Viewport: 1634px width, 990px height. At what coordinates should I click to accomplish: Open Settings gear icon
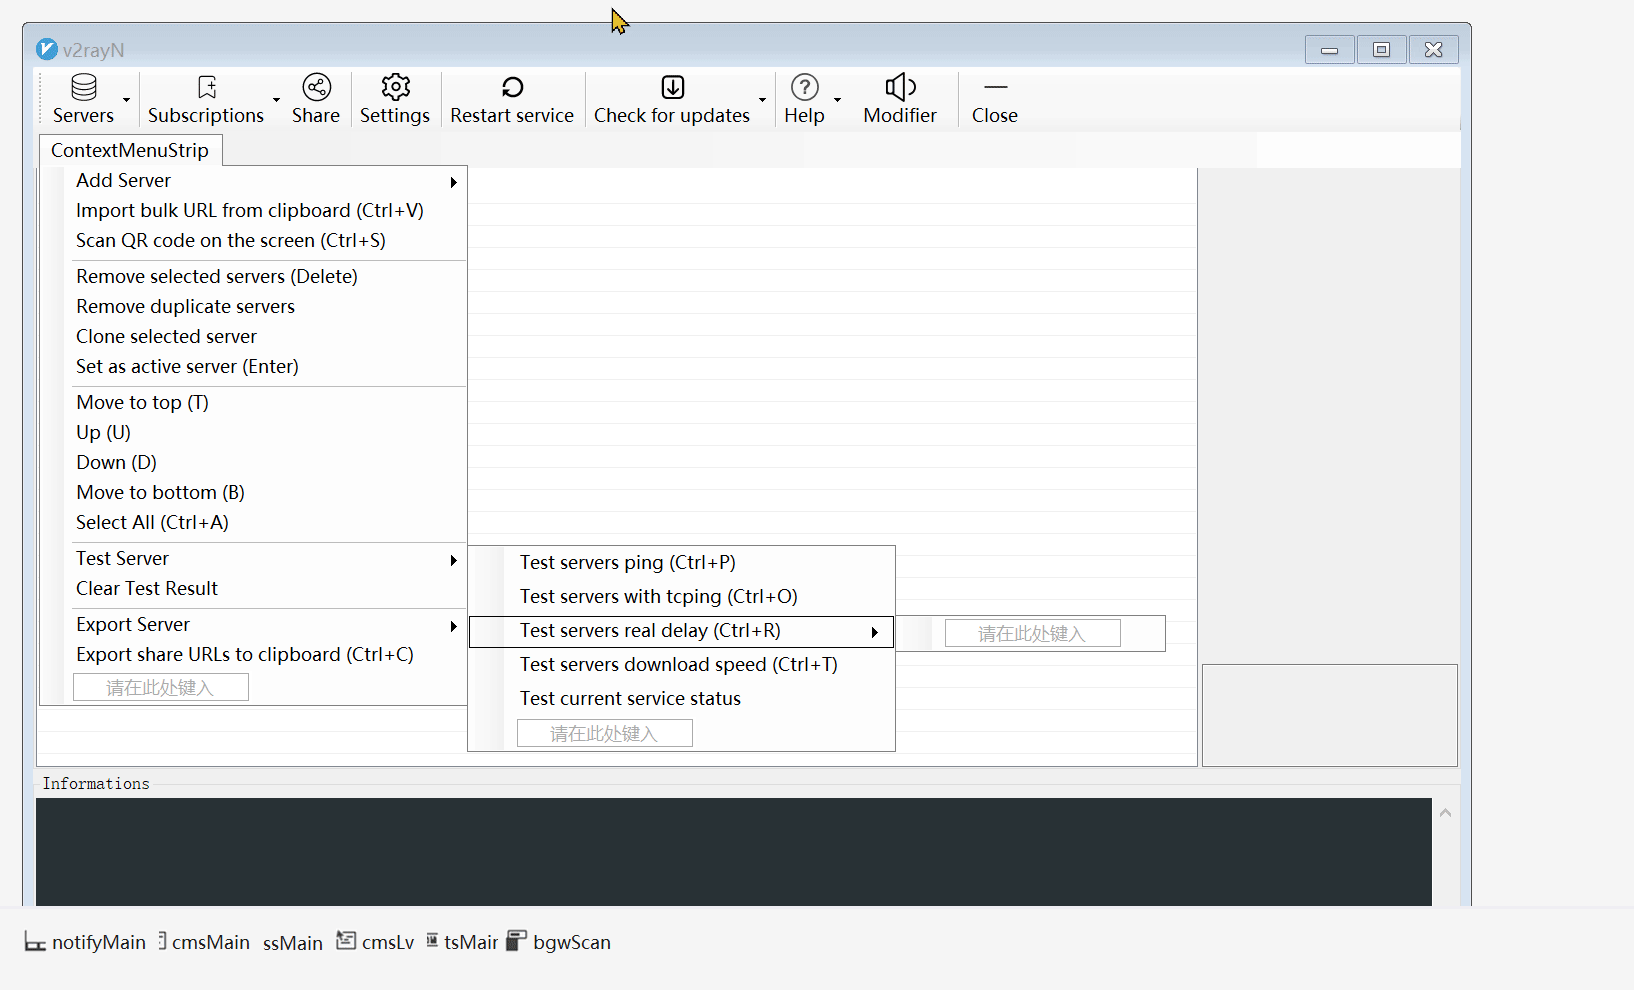tap(395, 88)
